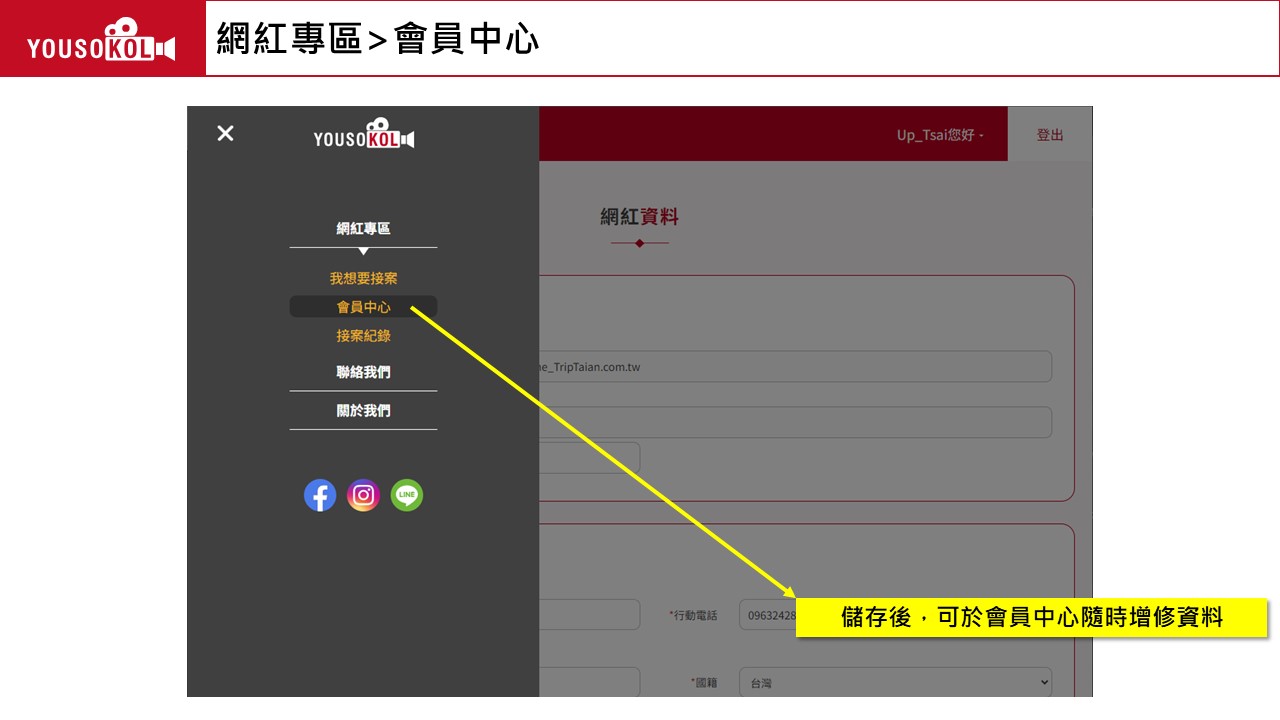Go to 我想要接案 in the sidebar

point(363,278)
